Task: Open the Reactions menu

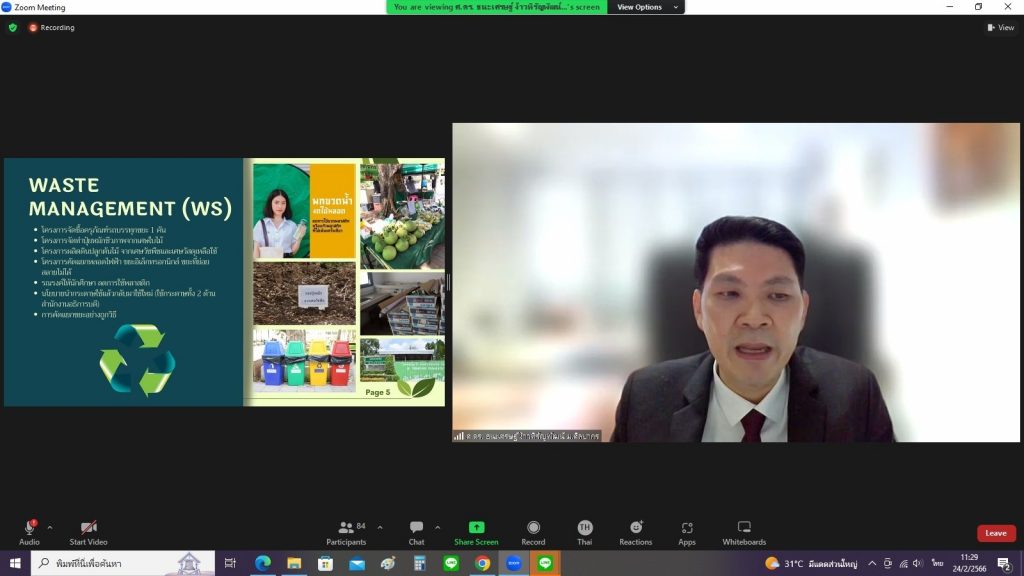Action: 635,533
